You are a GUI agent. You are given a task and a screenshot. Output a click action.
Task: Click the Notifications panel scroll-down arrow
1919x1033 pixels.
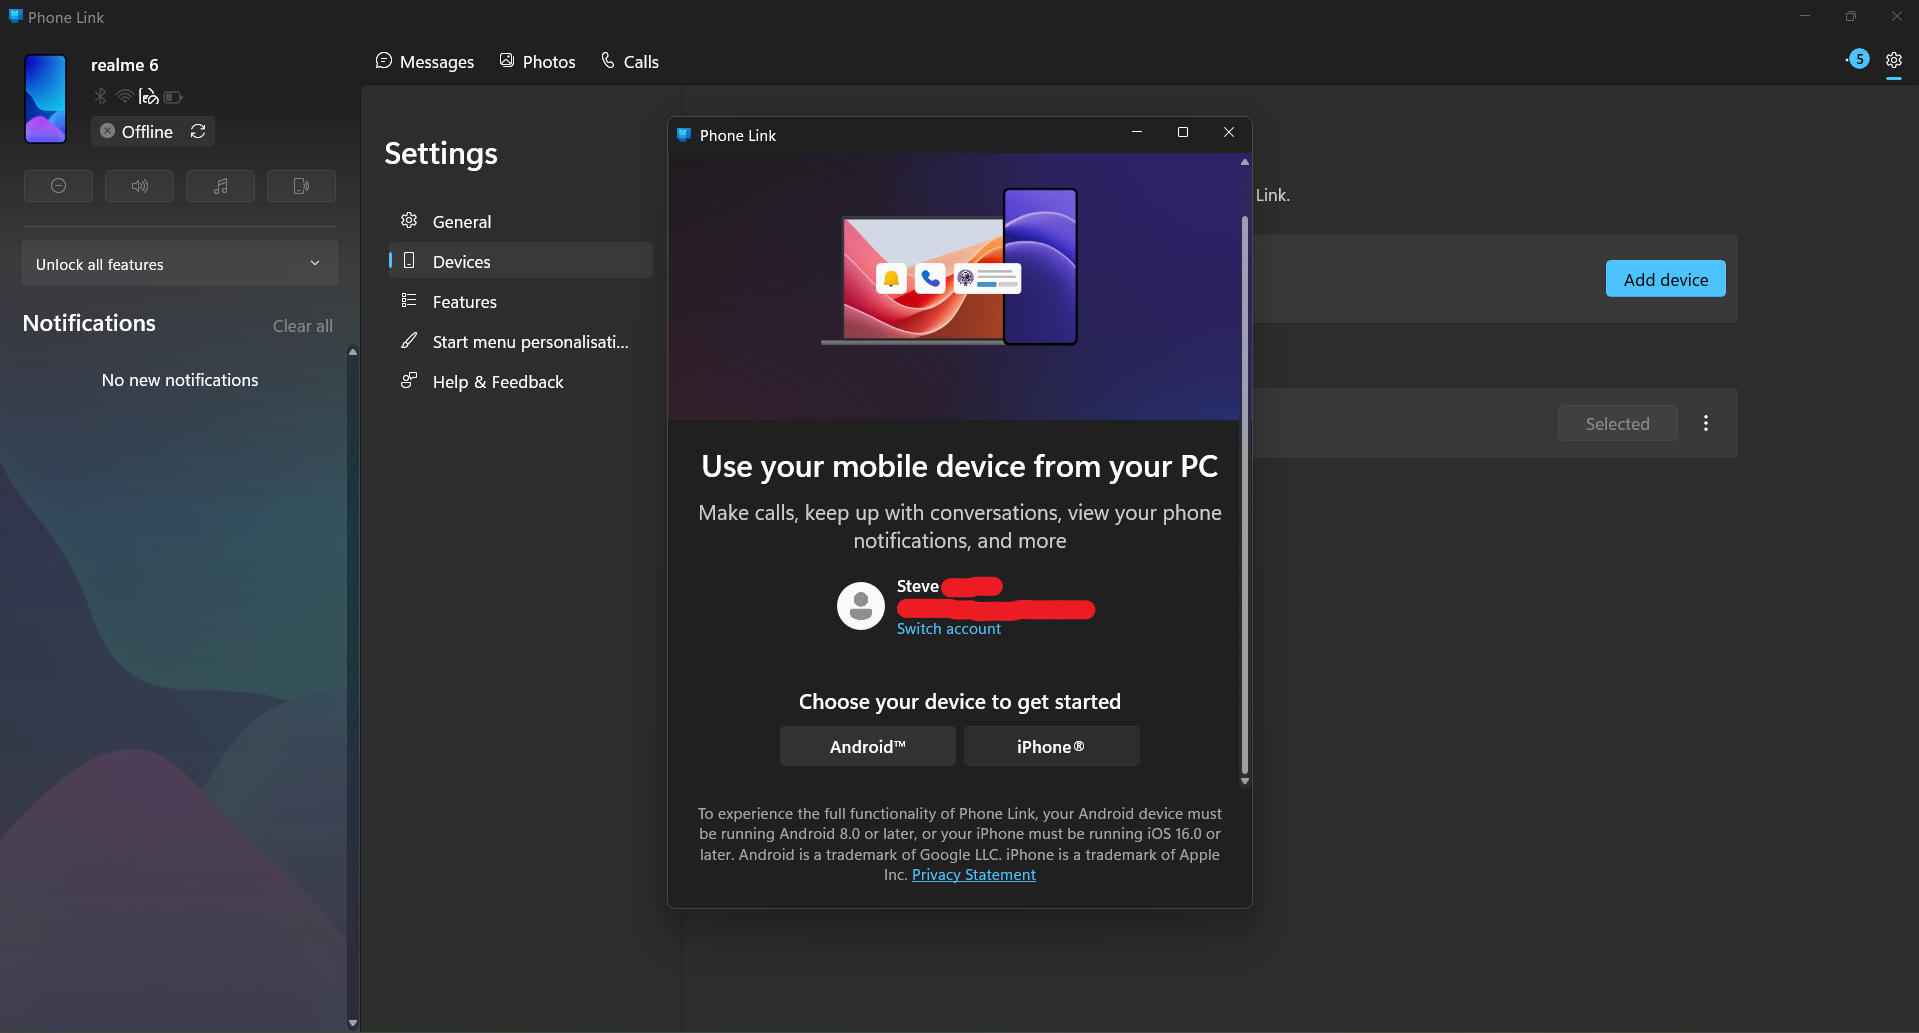[x=353, y=1023]
